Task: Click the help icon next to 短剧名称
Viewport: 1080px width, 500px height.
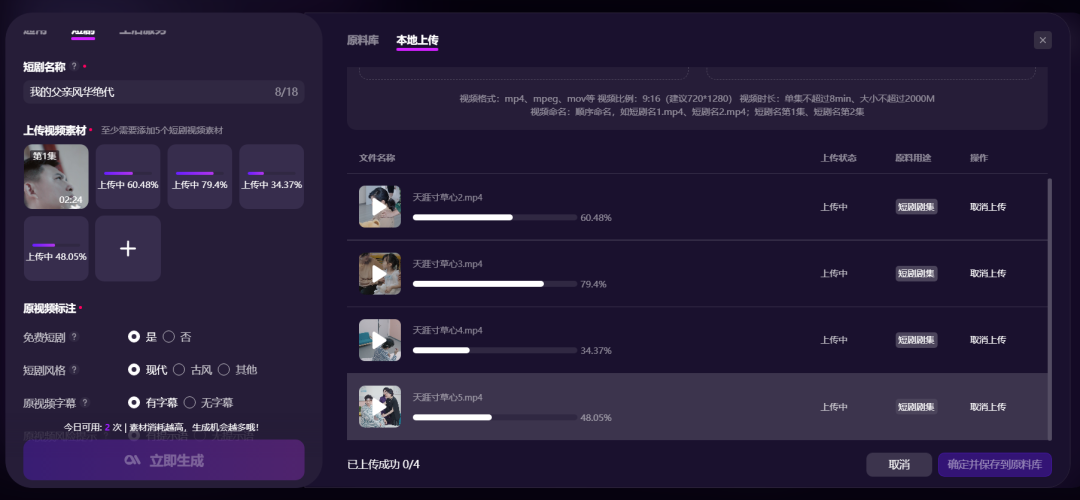Action: click(x=74, y=67)
